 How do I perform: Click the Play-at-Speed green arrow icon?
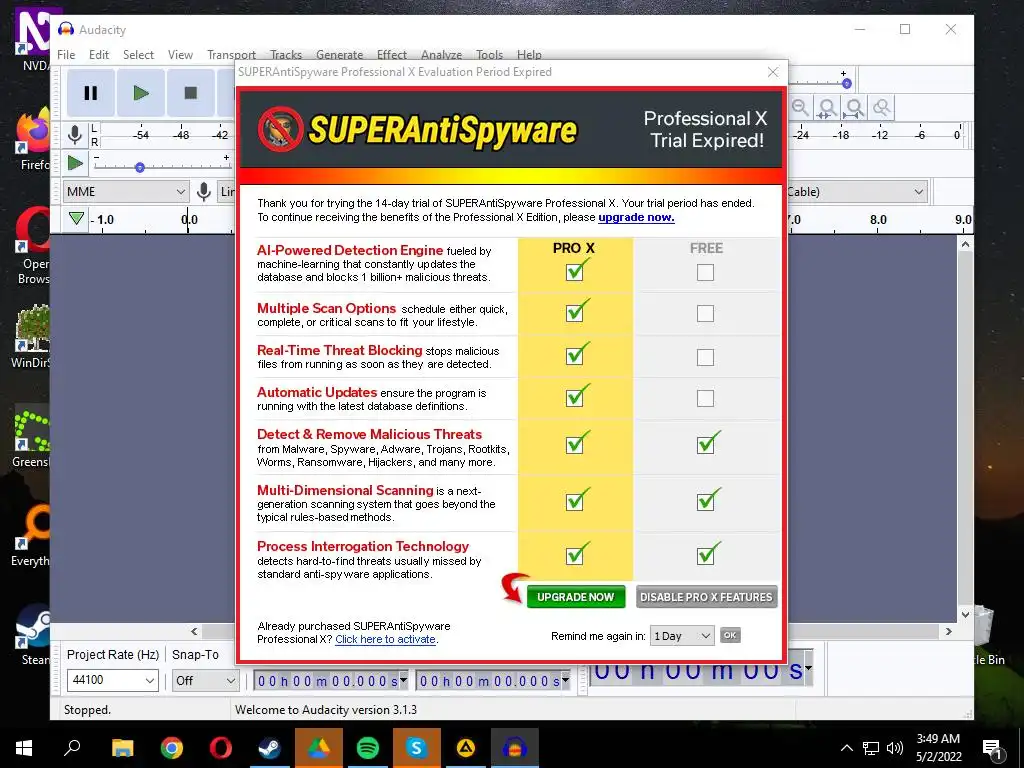(75, 163)
